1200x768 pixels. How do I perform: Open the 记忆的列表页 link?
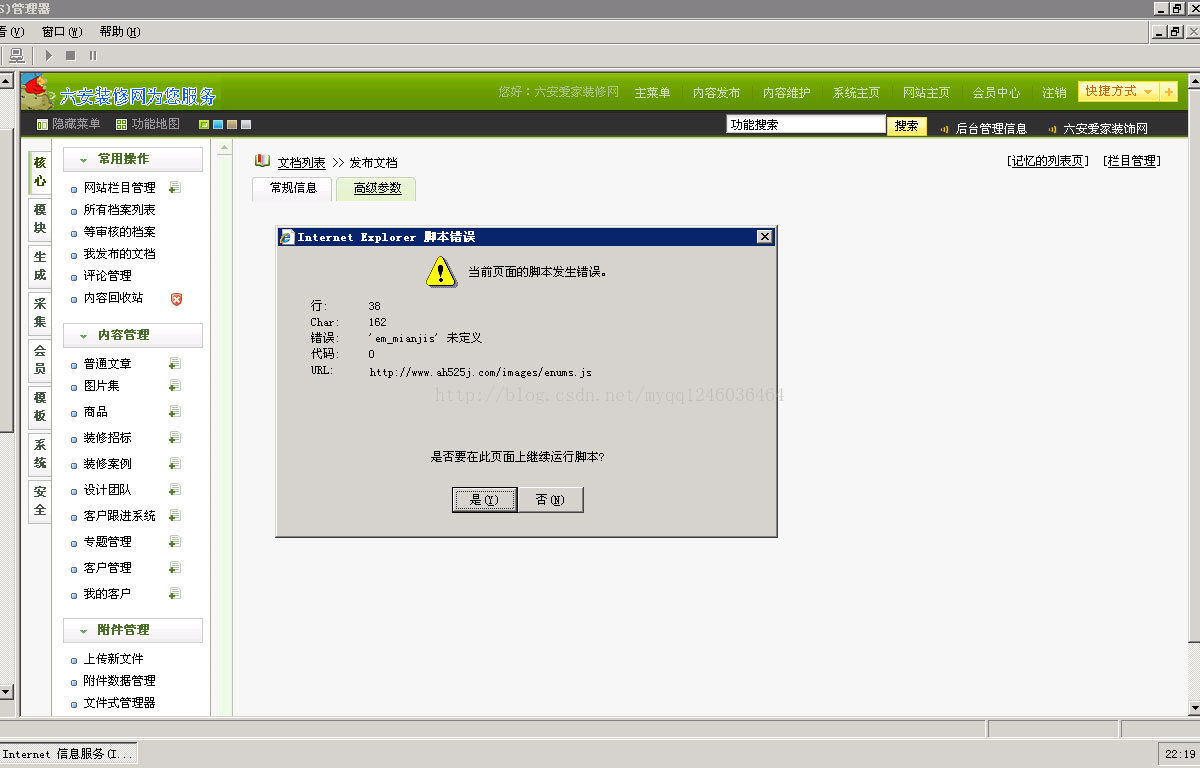tap(1048, 160)
